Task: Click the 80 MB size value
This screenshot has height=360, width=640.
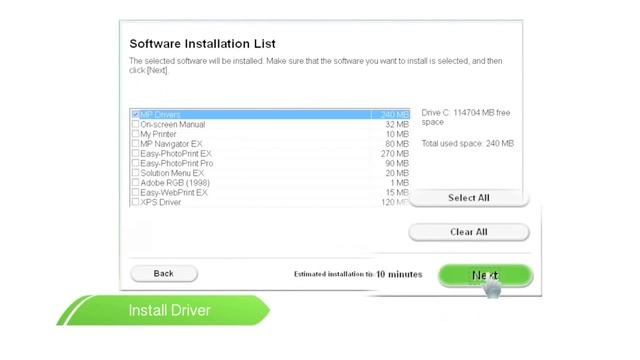Action: coord(397,144)
